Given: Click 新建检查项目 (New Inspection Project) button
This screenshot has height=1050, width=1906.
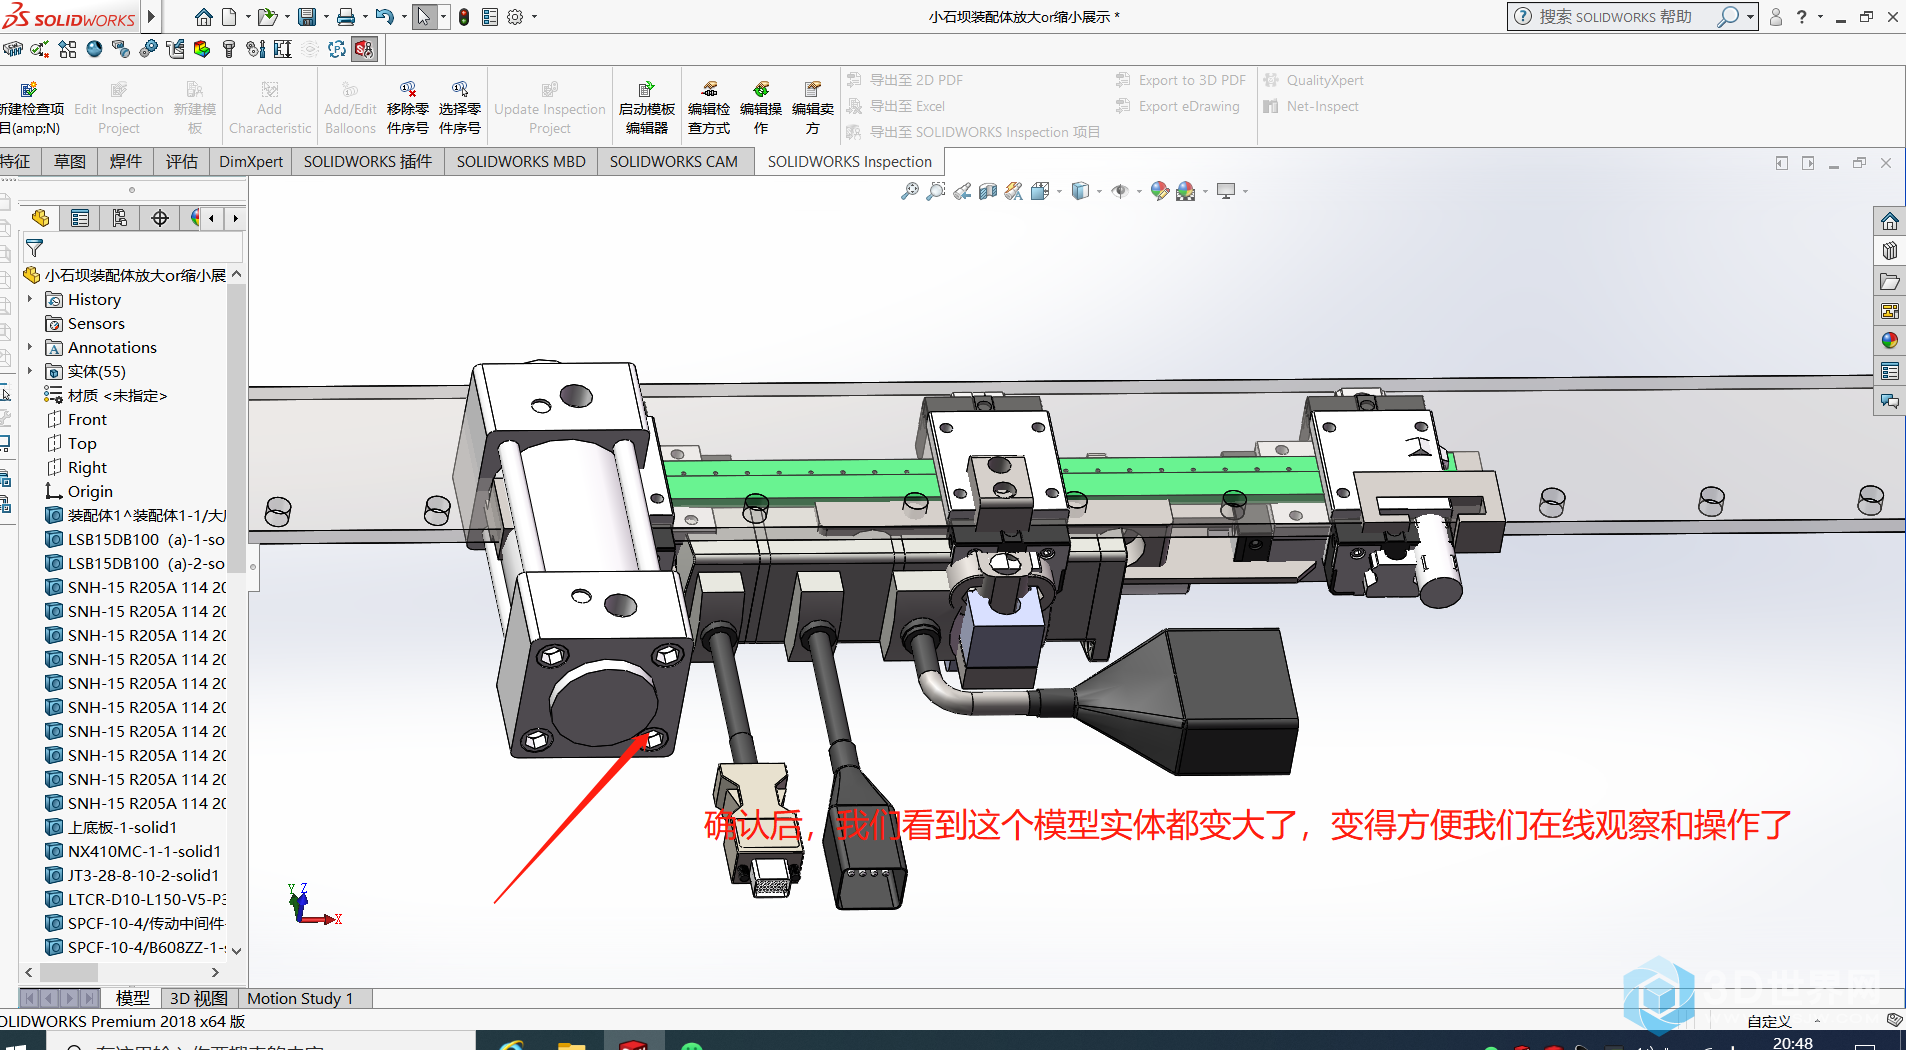Looking at the screenshot, I should tap(31, 107).
